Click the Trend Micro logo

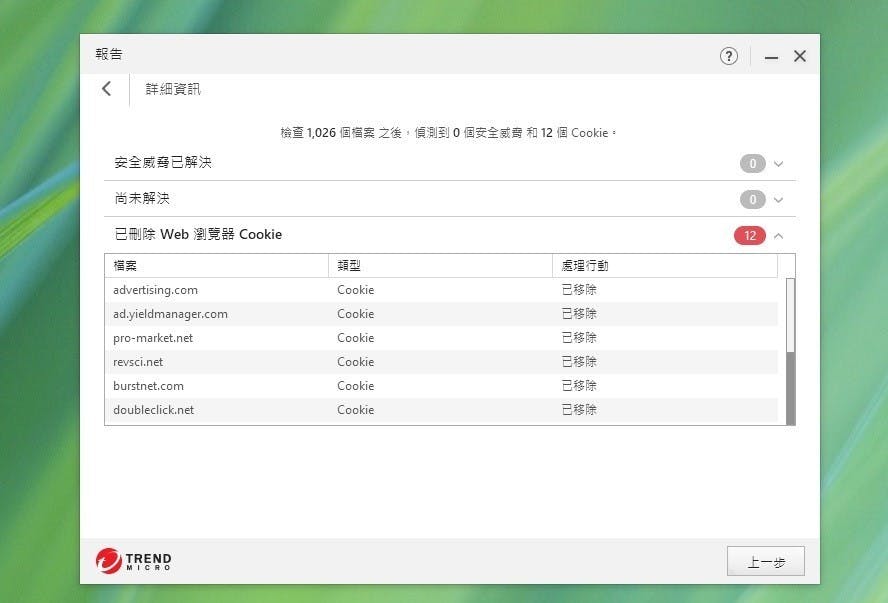pyautogui.click(x=134, y=561)
